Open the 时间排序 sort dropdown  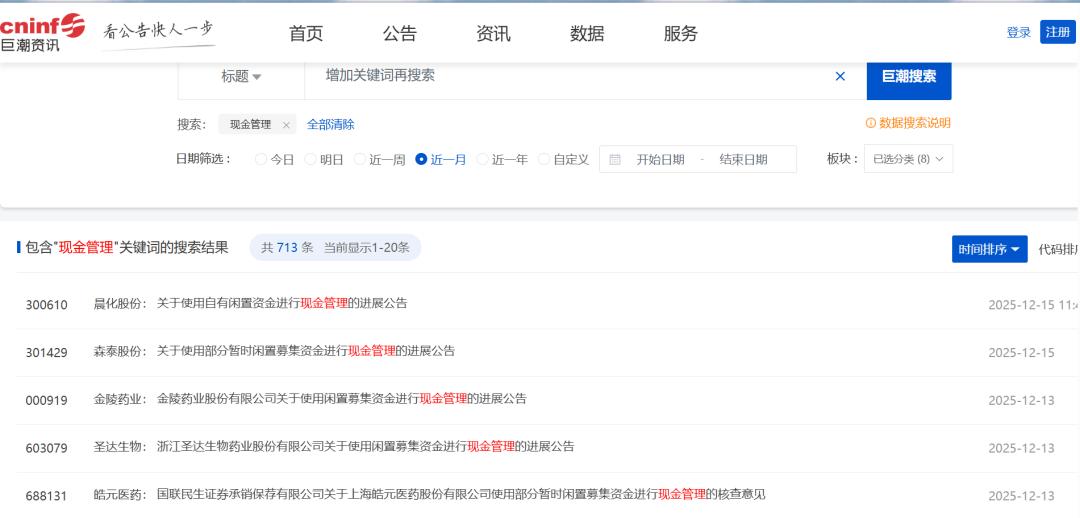(989, 249)
